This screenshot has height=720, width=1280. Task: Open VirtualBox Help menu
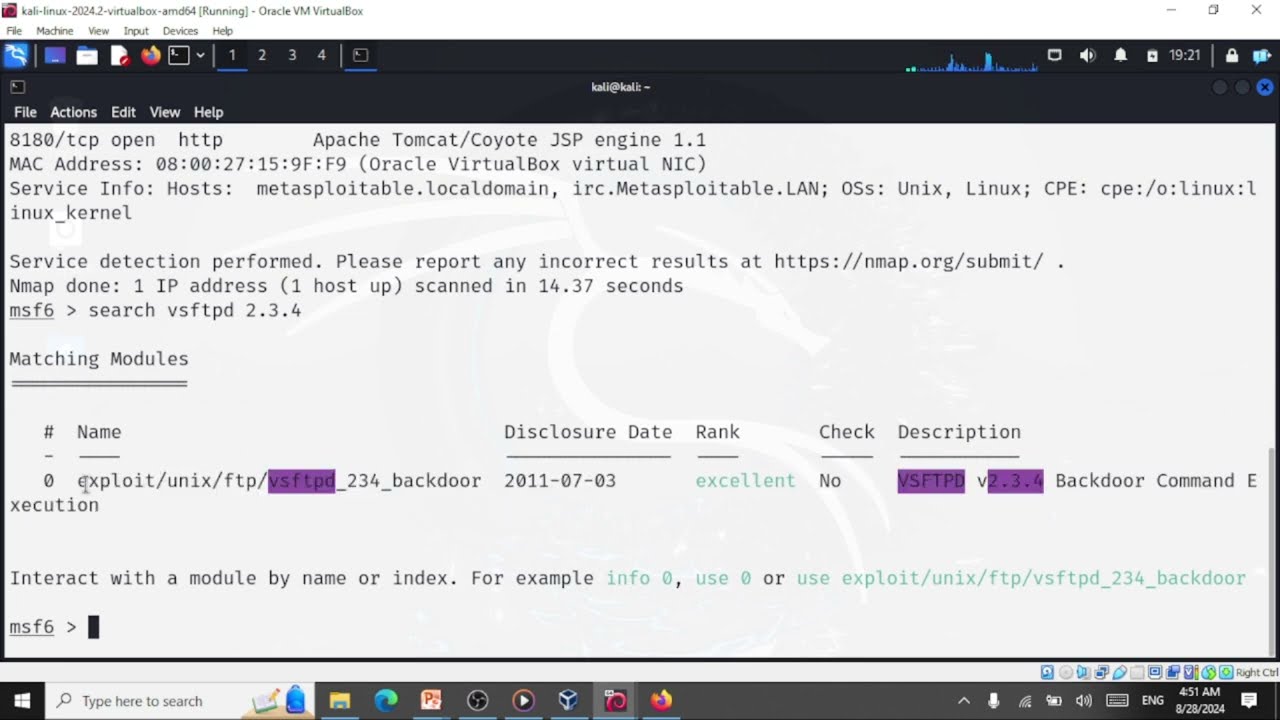(x=222, y=31)
